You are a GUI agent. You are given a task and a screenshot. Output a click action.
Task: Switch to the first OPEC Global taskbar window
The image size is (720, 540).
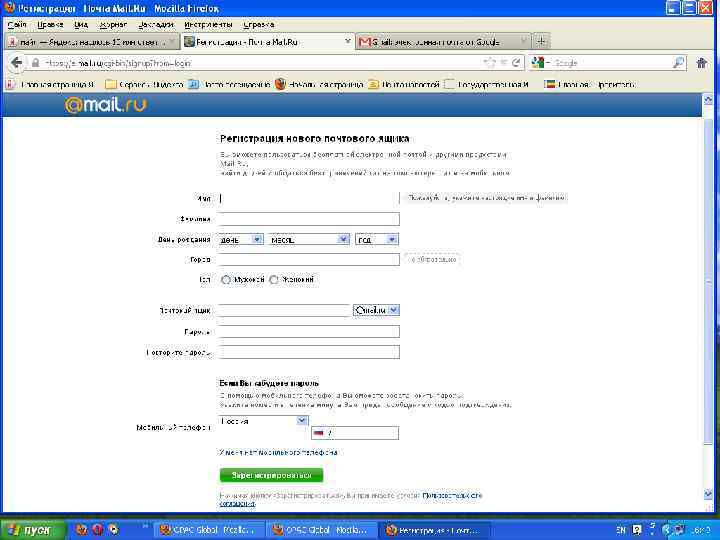click(x=209, y=530)
